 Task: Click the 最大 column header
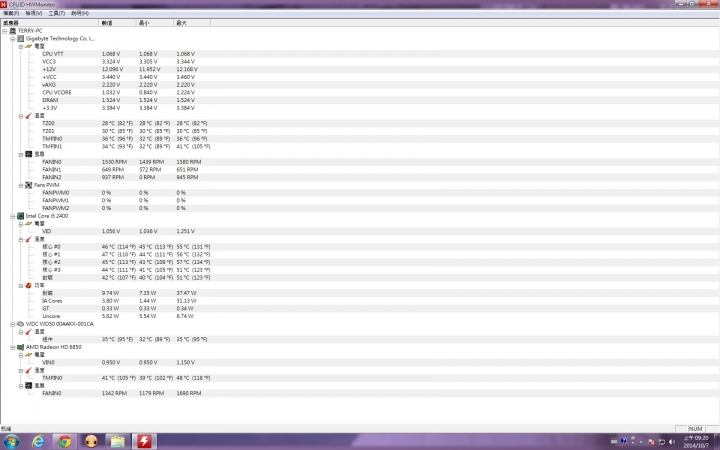[x=192, y=22]
